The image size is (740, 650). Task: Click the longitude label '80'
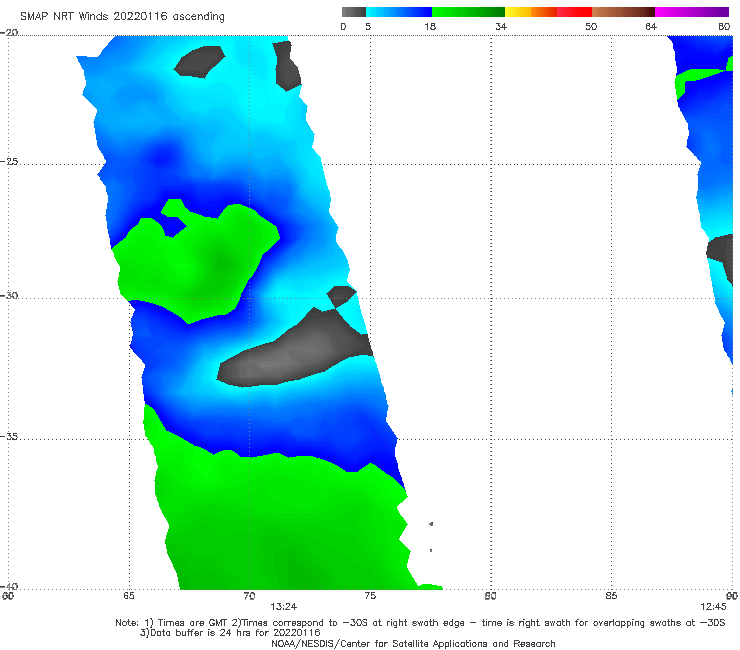[490, 596]
